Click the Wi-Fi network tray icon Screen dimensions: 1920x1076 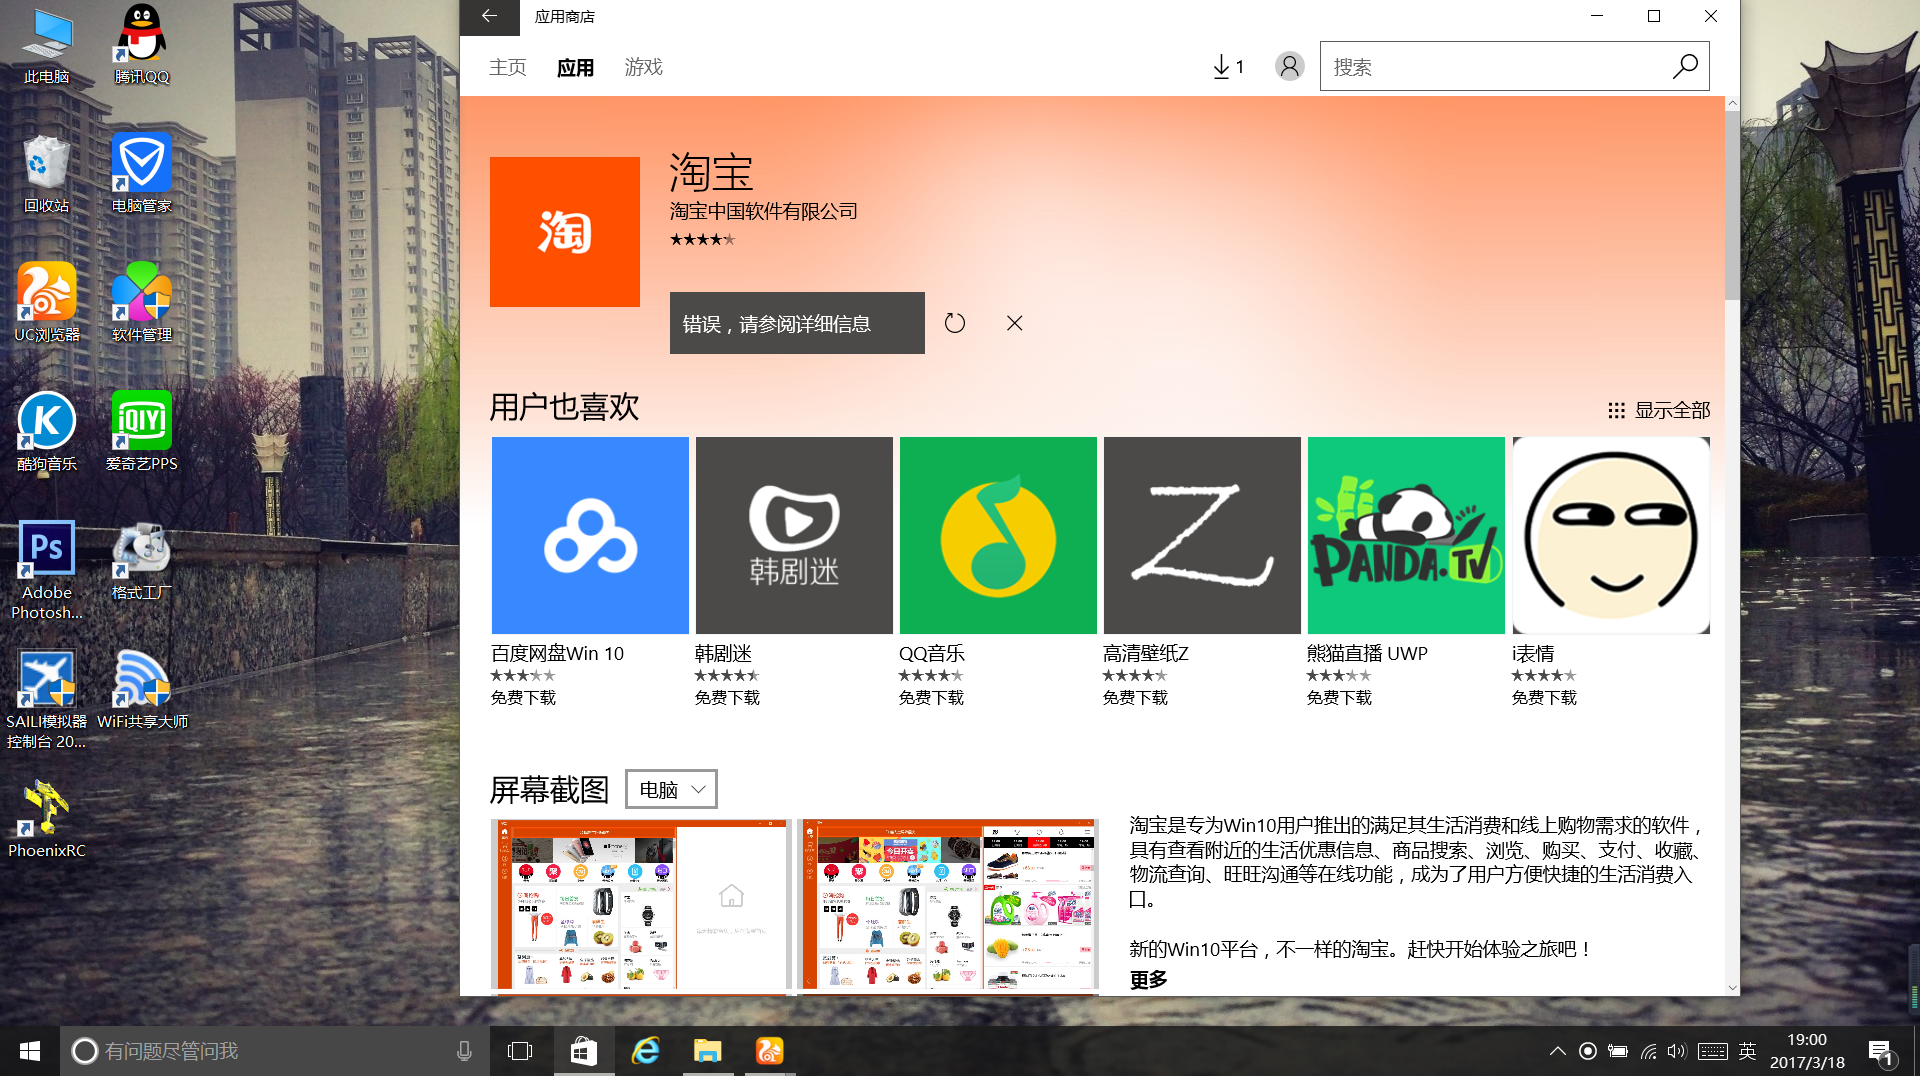point(1648,1051)
